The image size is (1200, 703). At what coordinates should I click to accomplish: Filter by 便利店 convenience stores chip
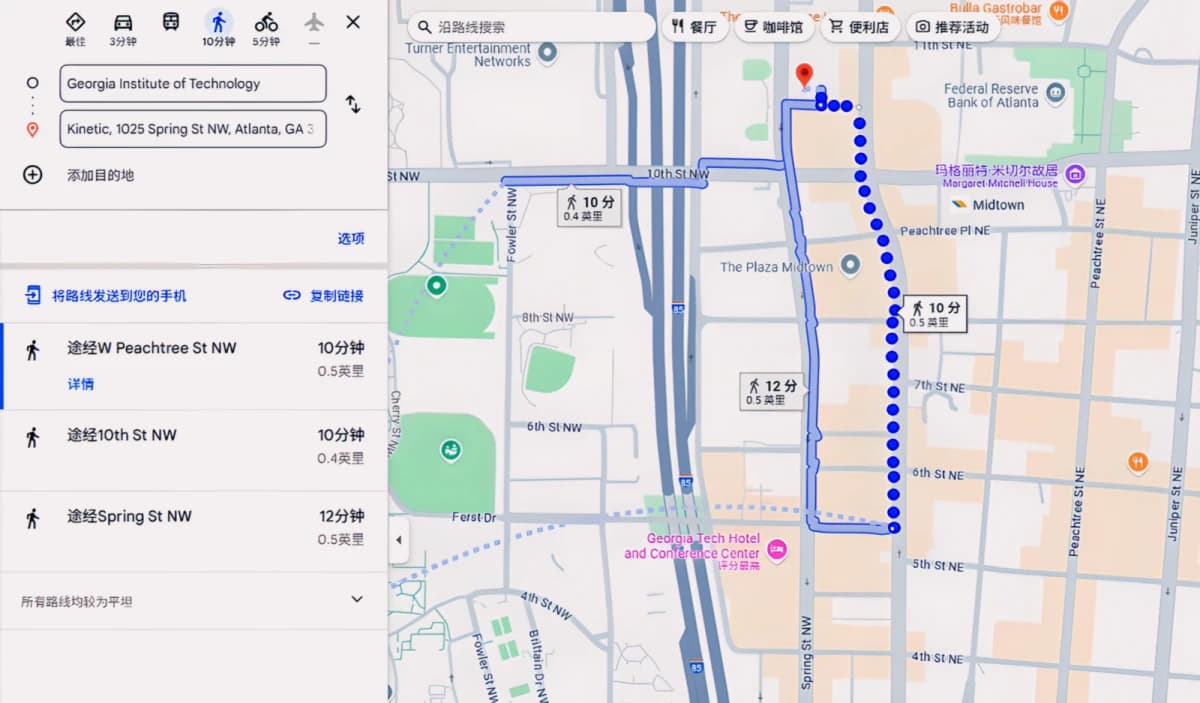tap(859, 27)
